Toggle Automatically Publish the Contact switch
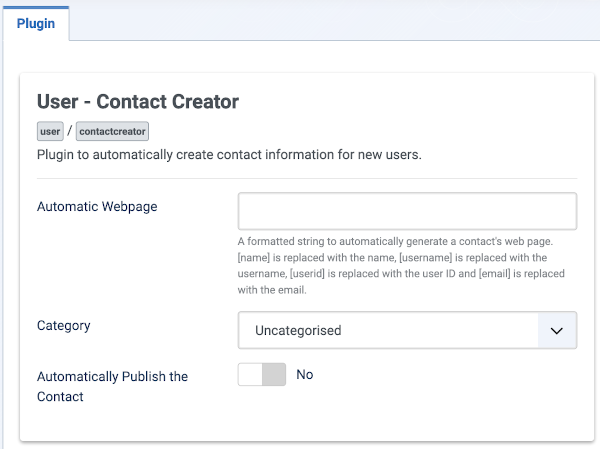Image resolution: width=600 pixels, height=449 pixels. [262, 374]
